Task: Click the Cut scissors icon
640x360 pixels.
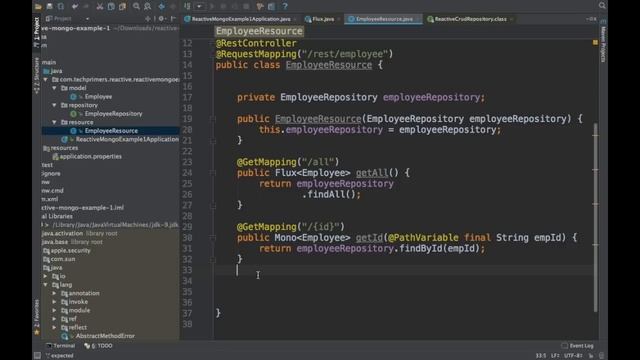Action: click(100, 6)
